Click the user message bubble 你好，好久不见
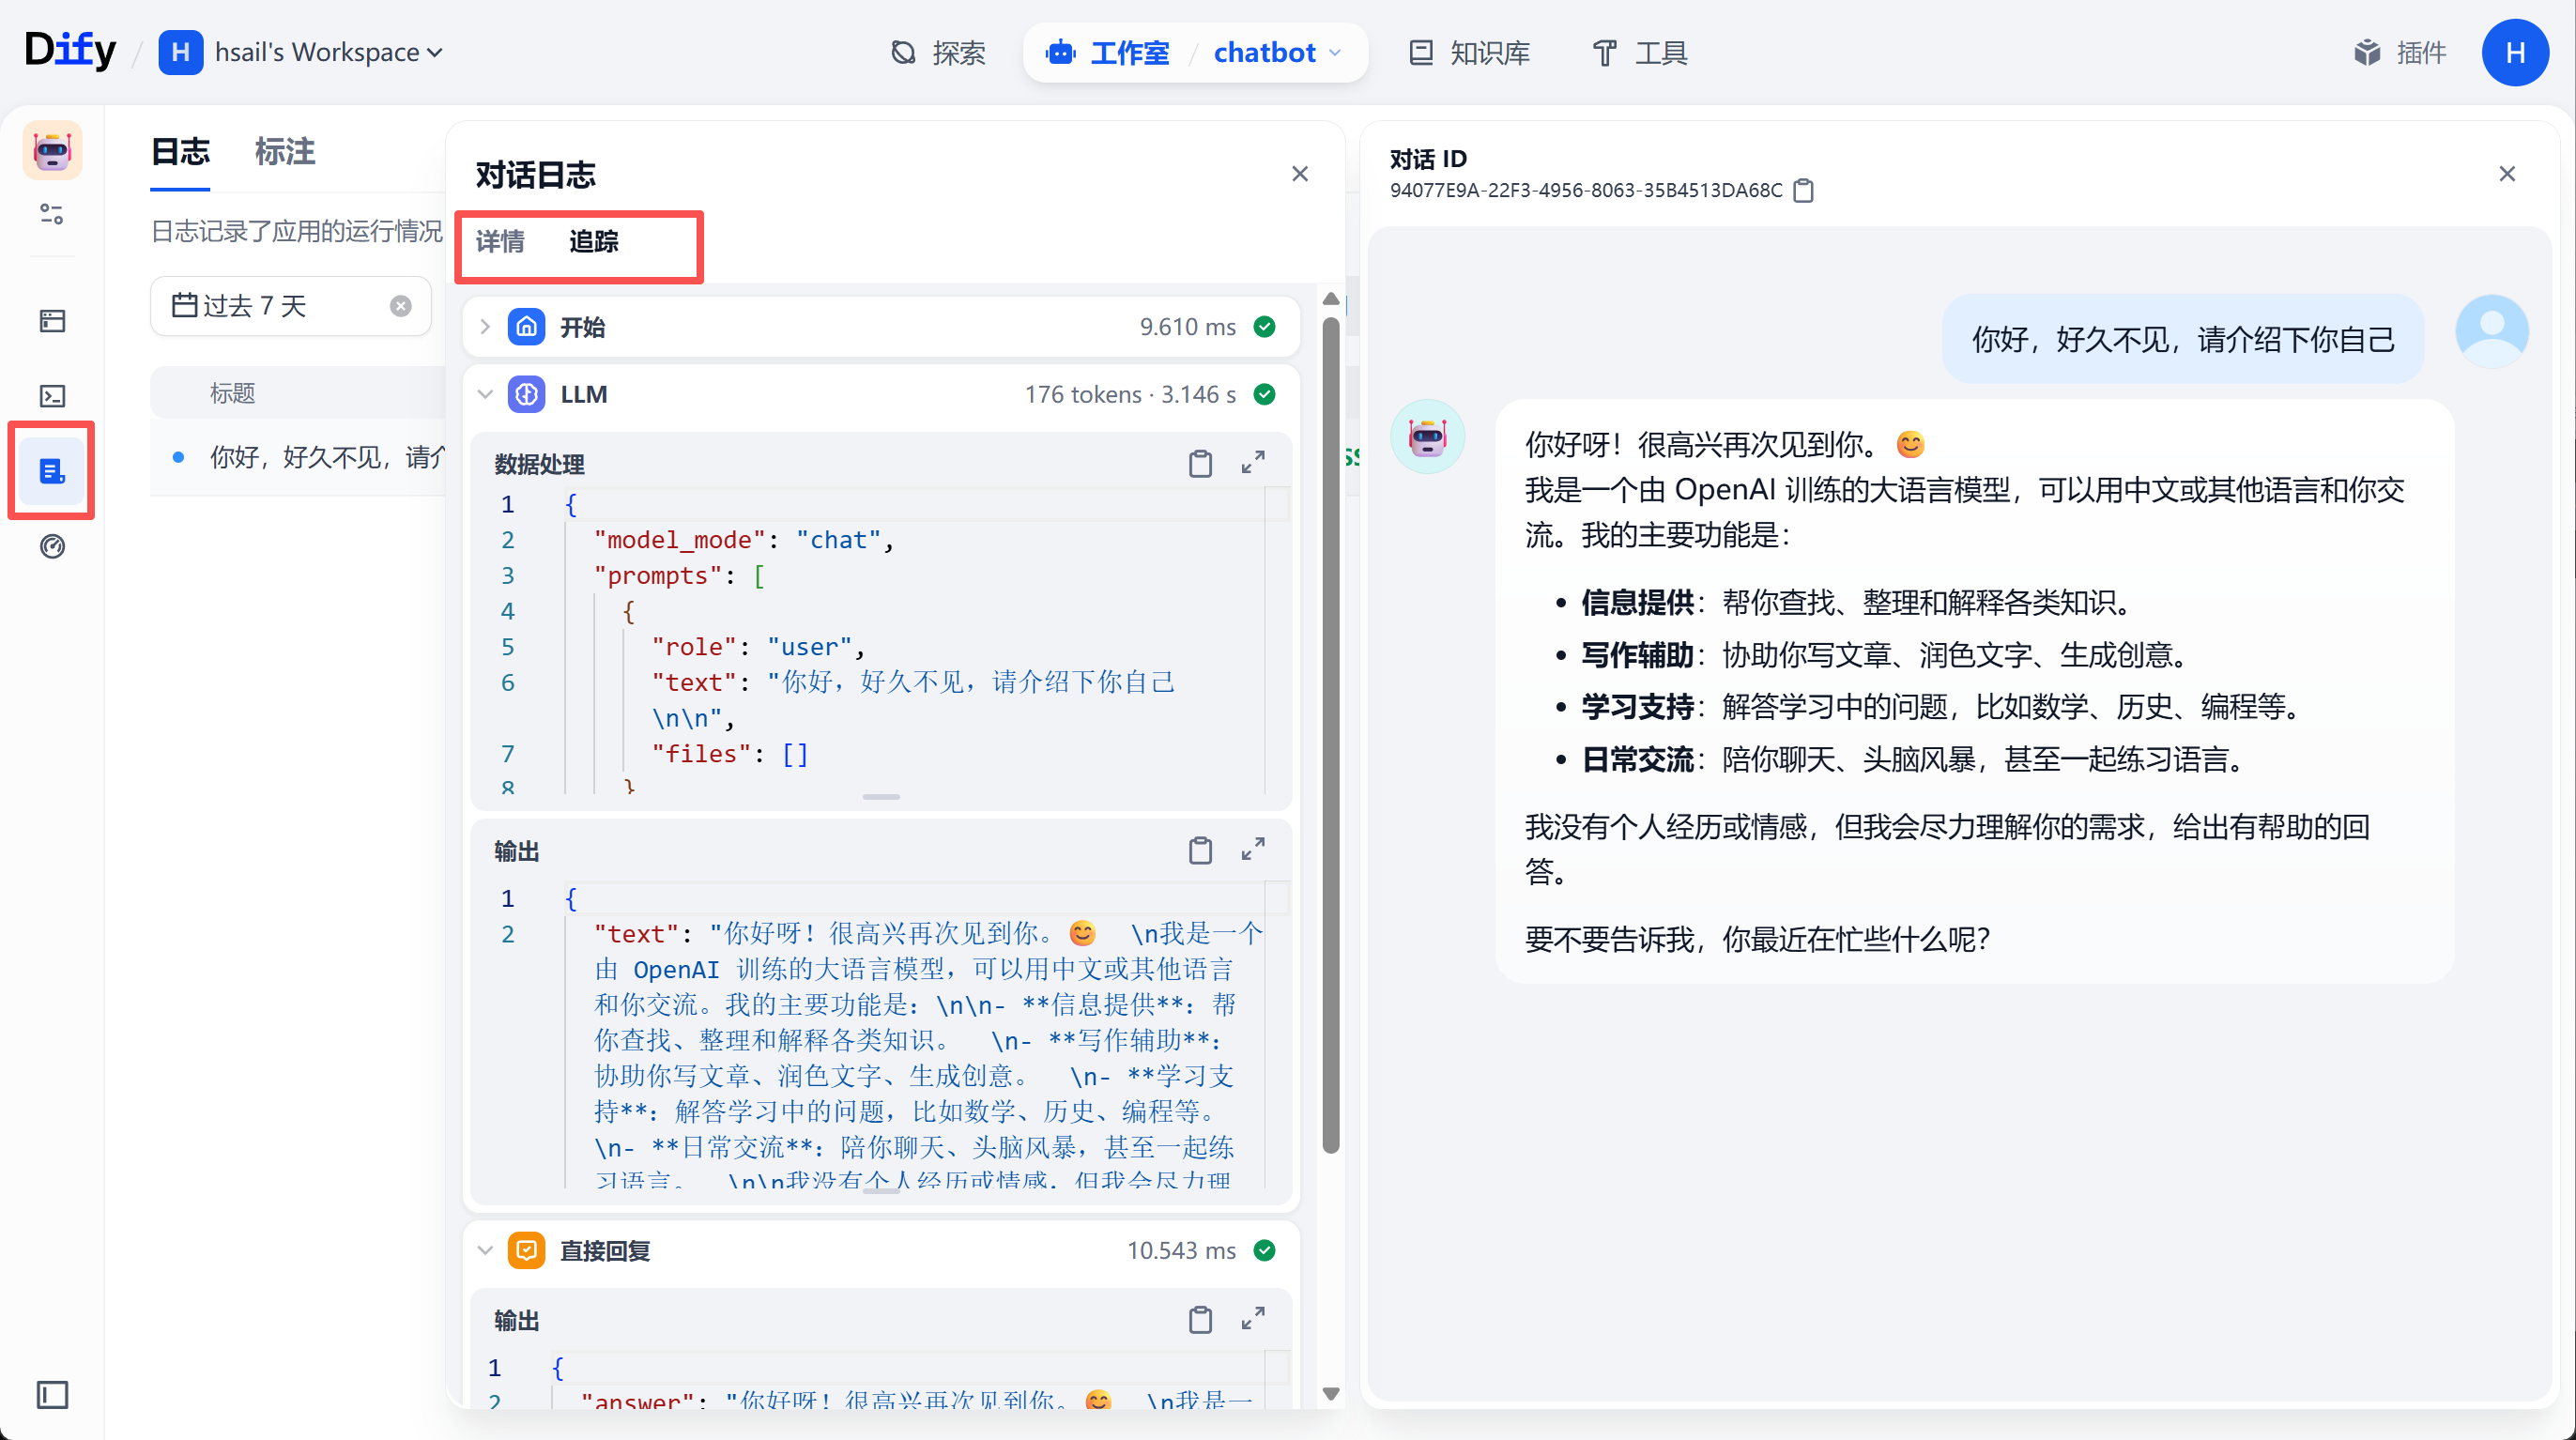The image size is (2576, 1440). 2183,340
